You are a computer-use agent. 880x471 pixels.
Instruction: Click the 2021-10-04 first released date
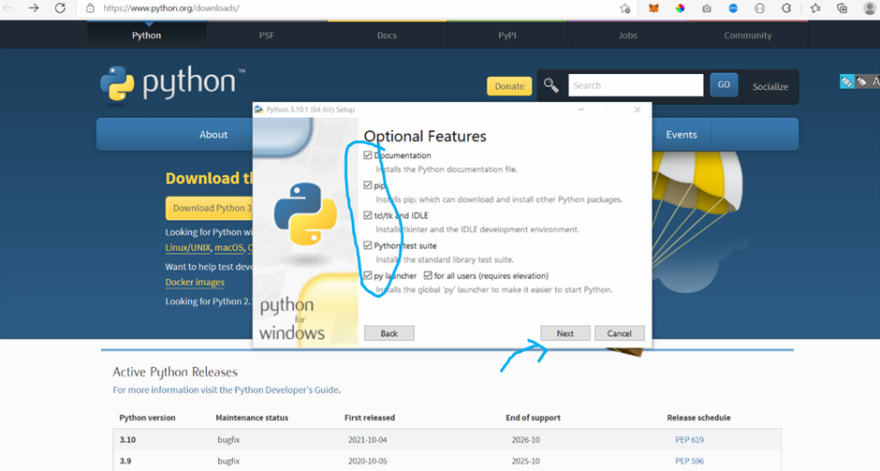[367, 440]
